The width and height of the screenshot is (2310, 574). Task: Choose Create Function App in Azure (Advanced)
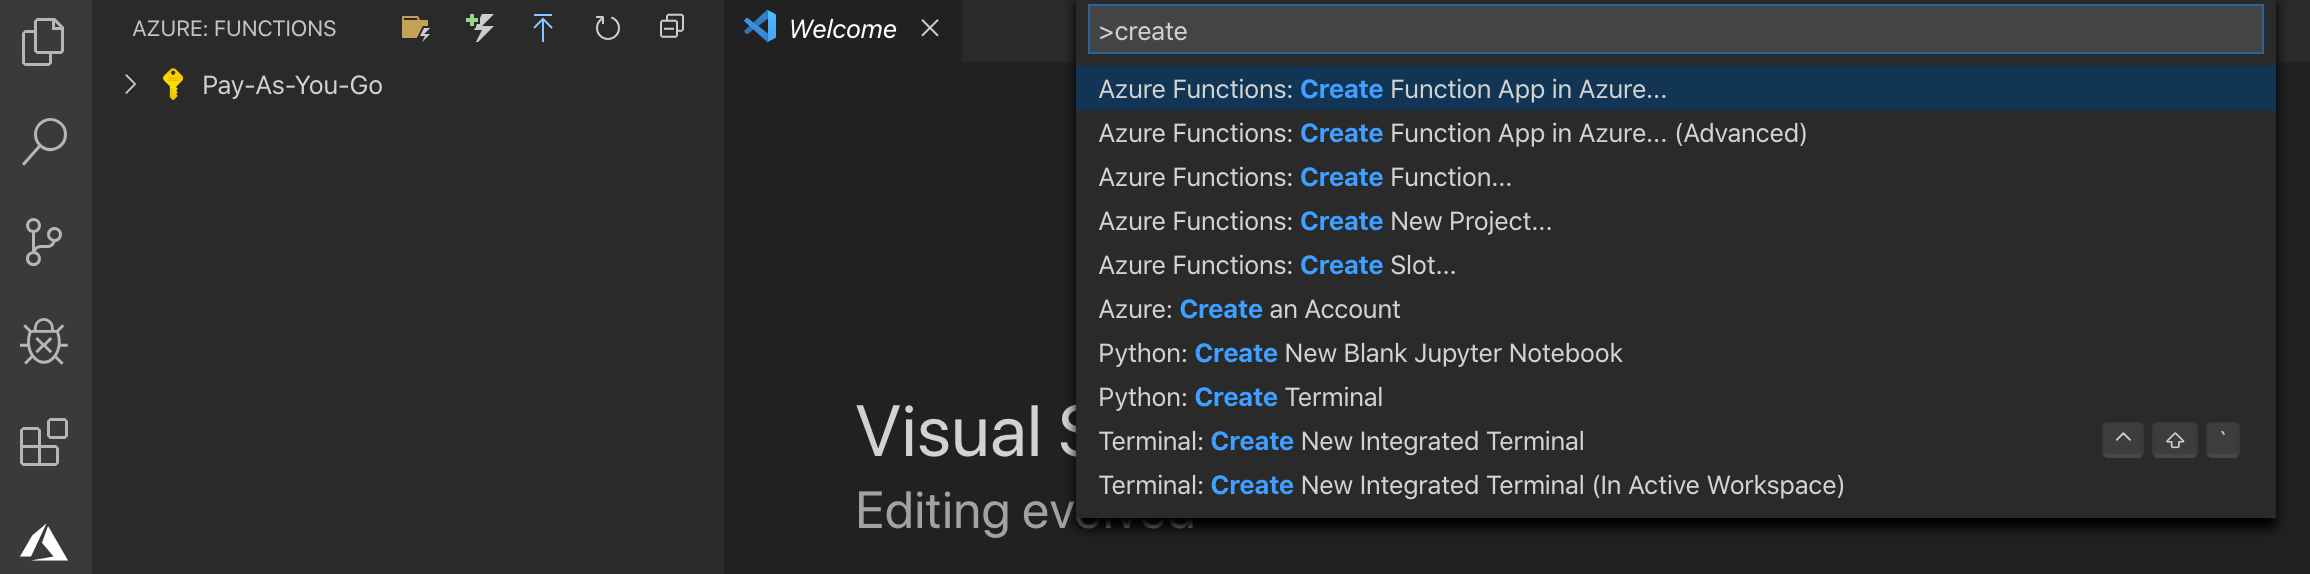click(1452, 133)
